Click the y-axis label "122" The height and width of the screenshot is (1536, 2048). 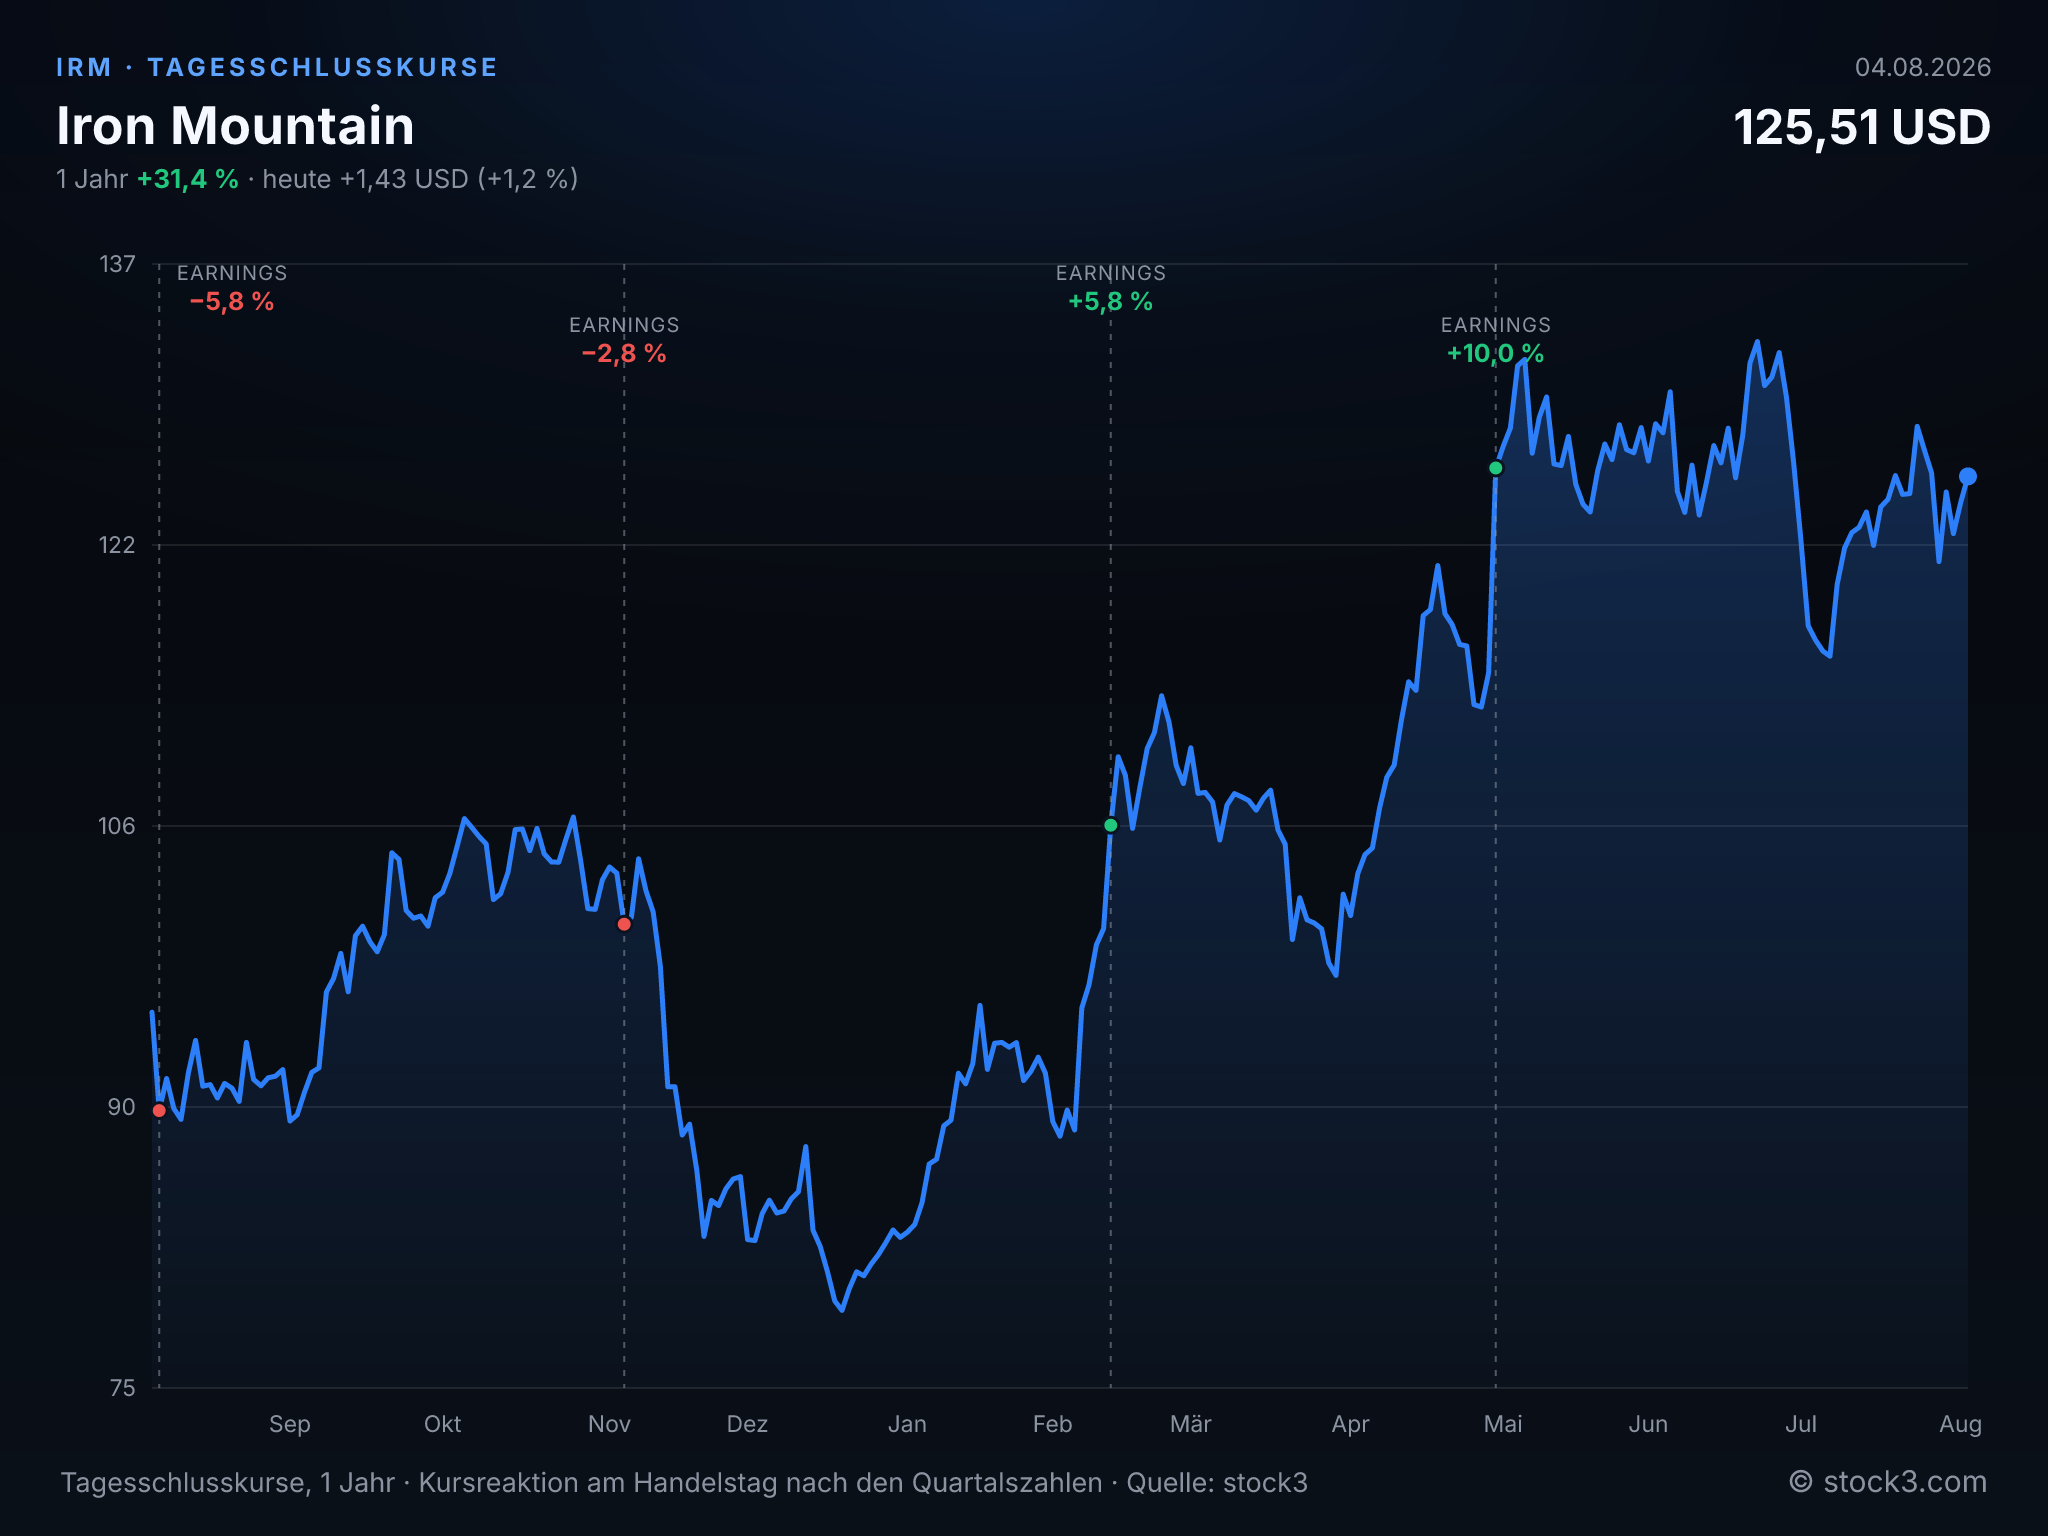[117, 545]
